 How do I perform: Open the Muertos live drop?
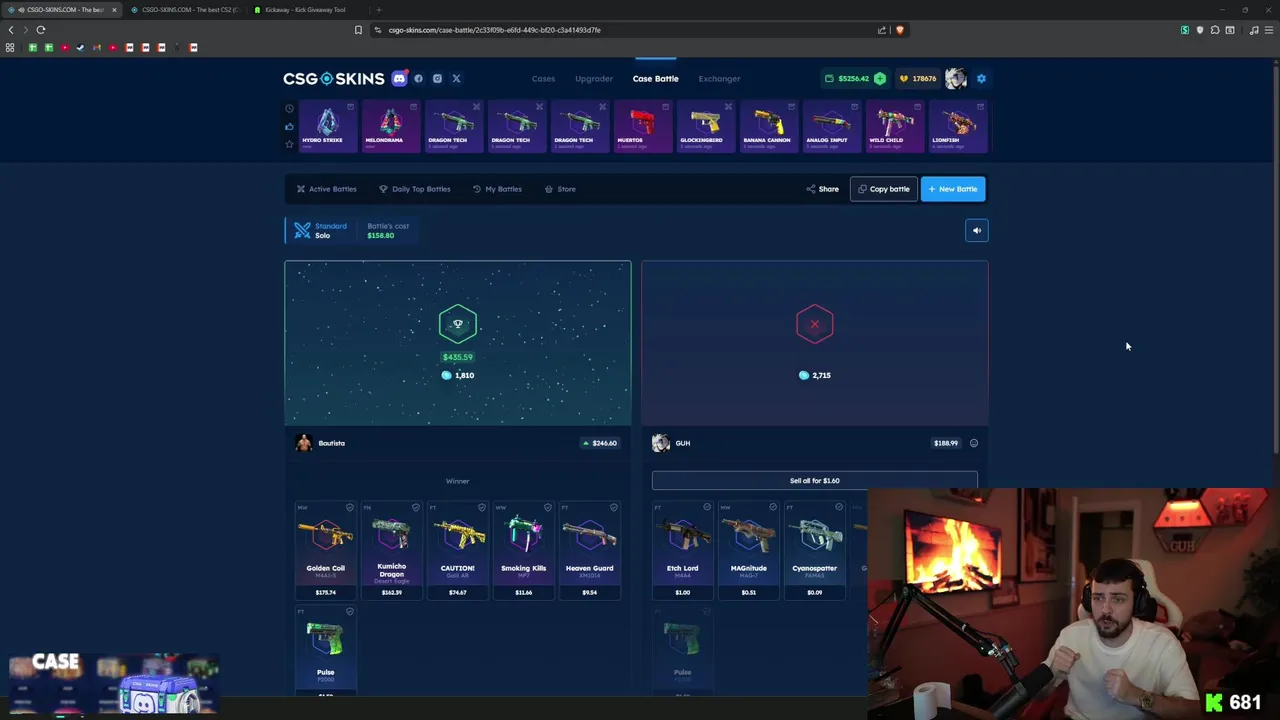pos(642,126)
